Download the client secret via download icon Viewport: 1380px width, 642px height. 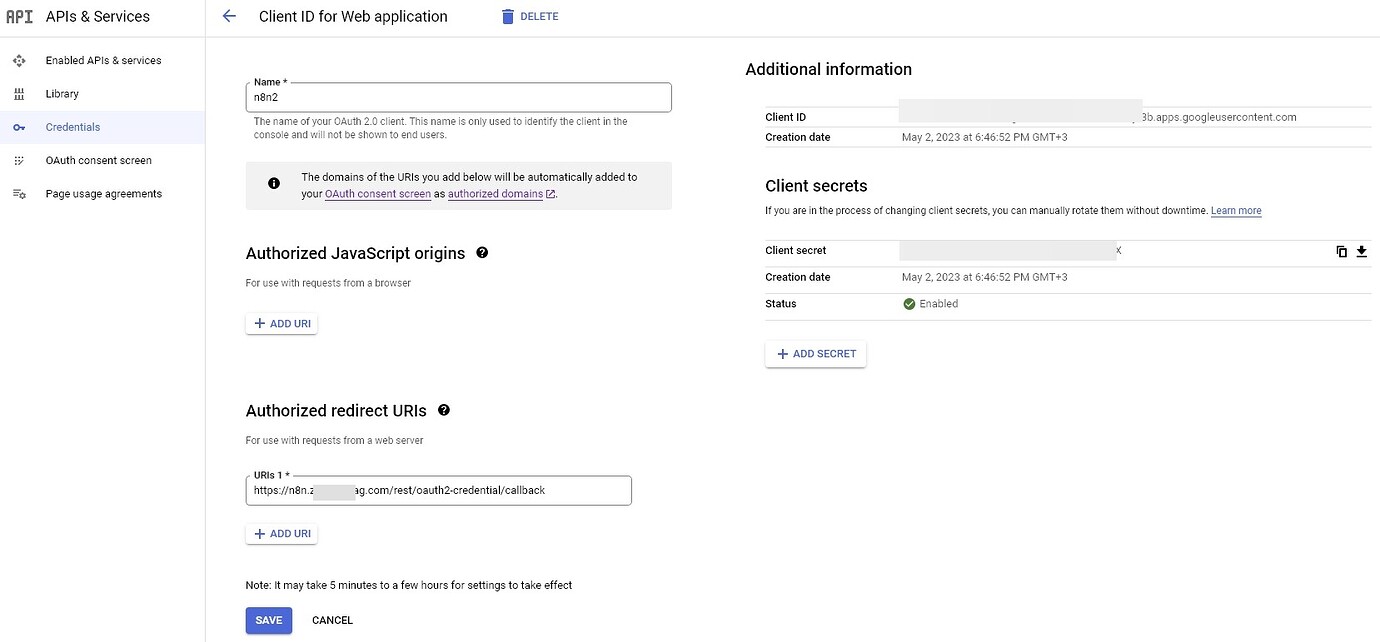(x=1361, y=251)
